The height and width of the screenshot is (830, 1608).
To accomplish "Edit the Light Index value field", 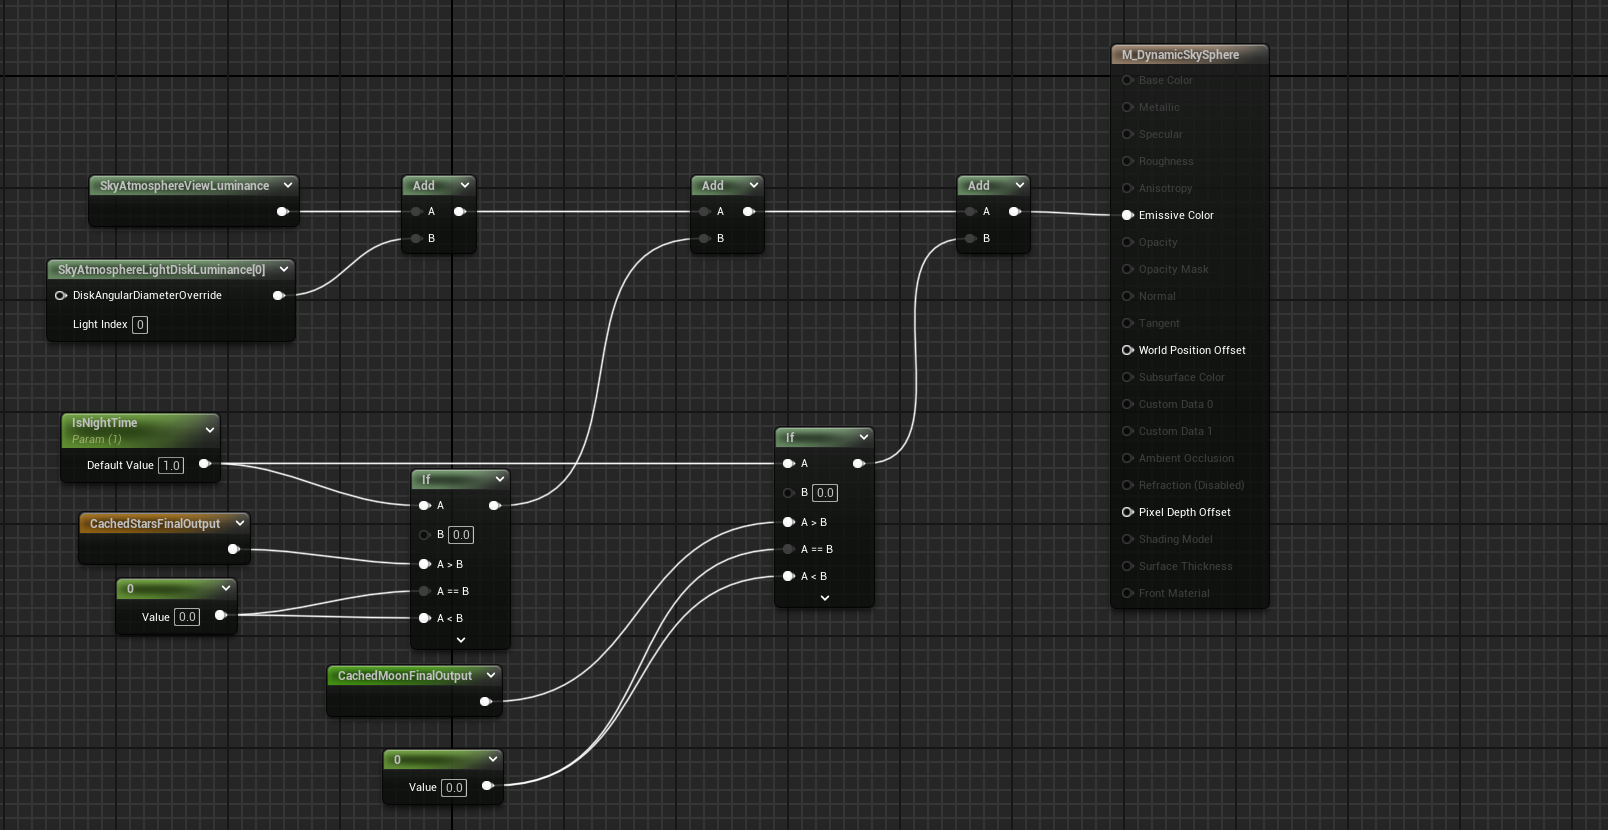I will pyautogui.click(x=140, y=325).
